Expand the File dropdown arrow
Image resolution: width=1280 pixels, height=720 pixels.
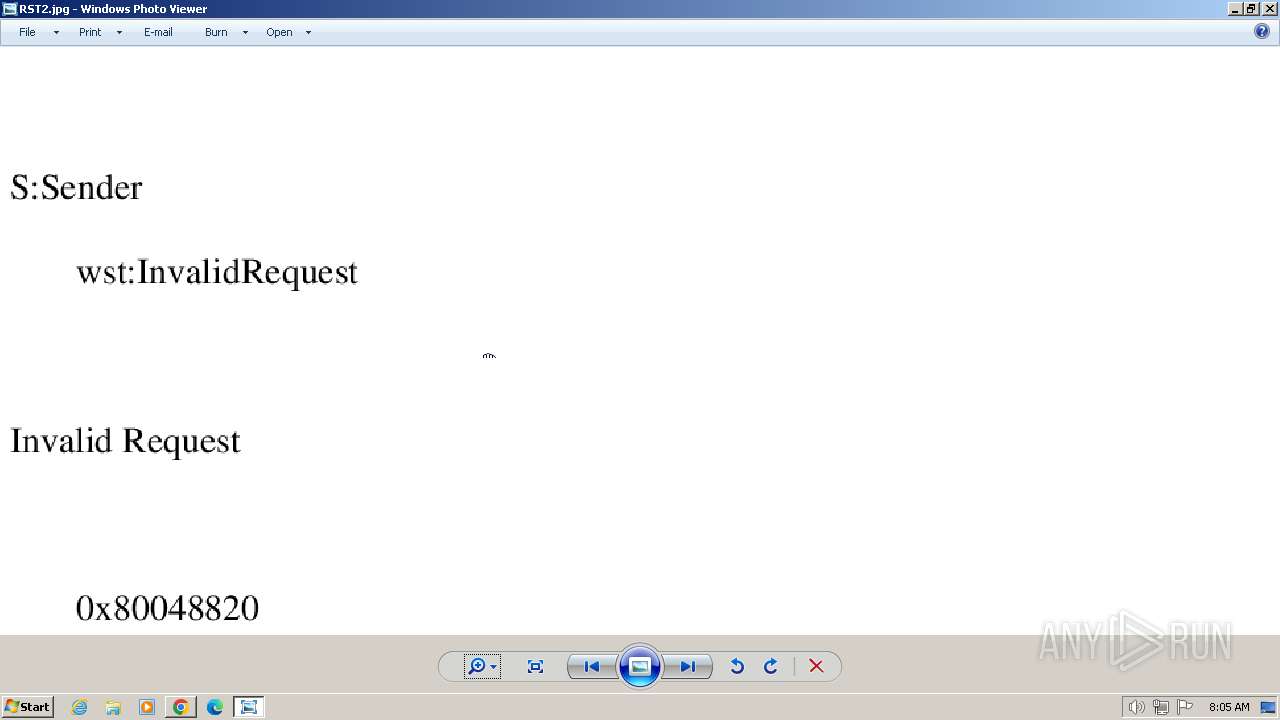click(x=56, y=33)
